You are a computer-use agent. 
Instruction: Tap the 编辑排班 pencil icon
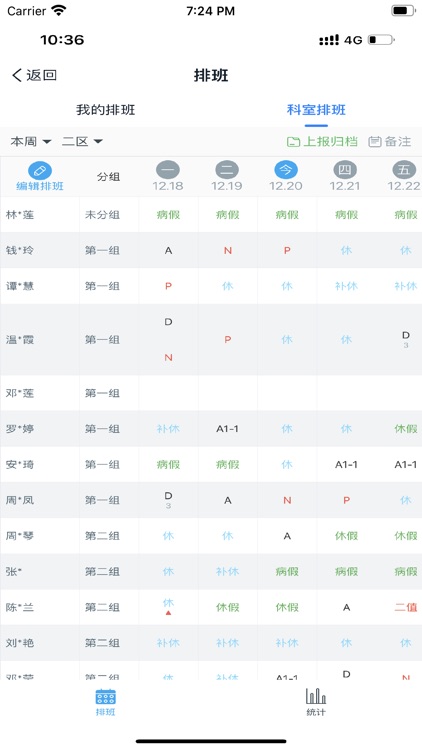click(x=40, y=170)
